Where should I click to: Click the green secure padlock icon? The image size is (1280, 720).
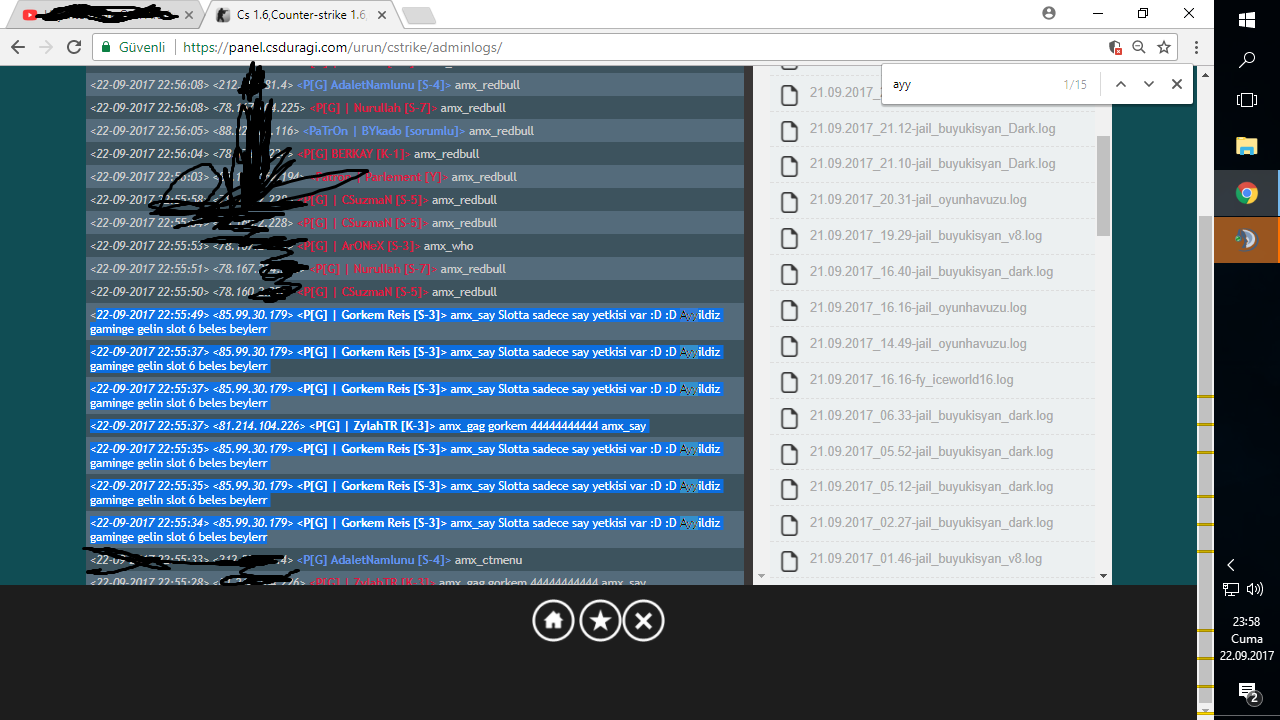[107, 47]
